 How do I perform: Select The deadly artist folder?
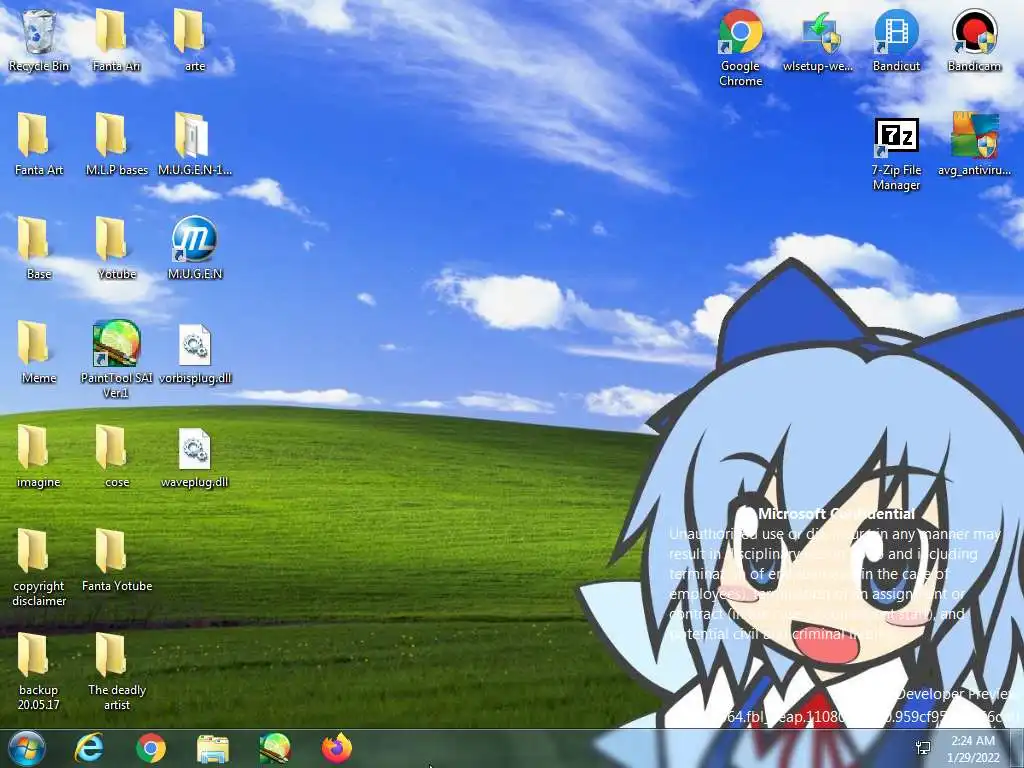116,671
